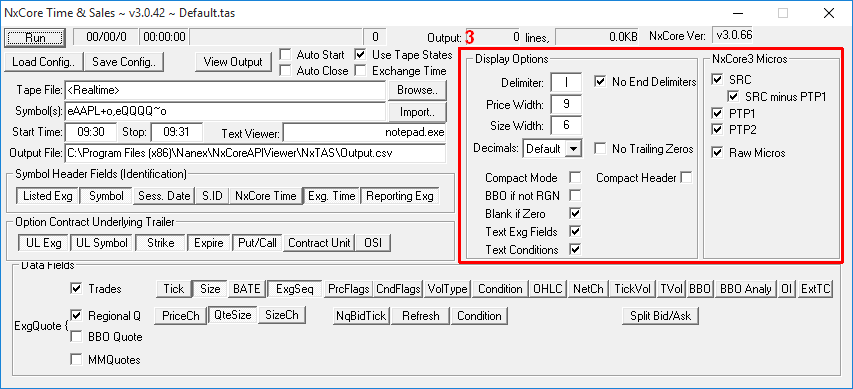Toggle Symbol header field button
The width and height of the screenshot is (853, 389).
pos(106,196)
